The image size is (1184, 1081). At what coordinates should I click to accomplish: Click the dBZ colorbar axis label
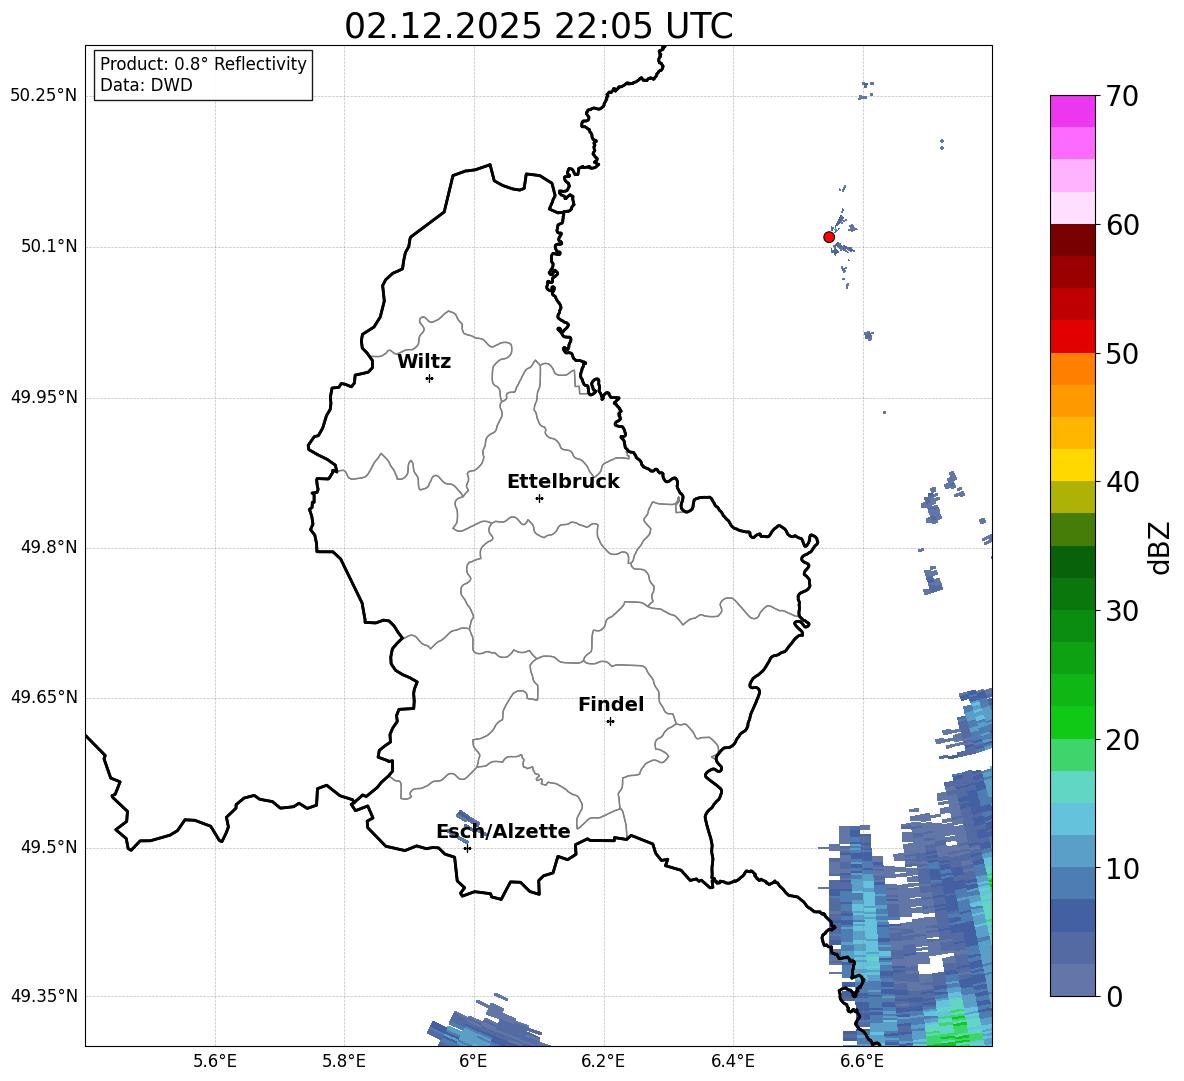1161,547
